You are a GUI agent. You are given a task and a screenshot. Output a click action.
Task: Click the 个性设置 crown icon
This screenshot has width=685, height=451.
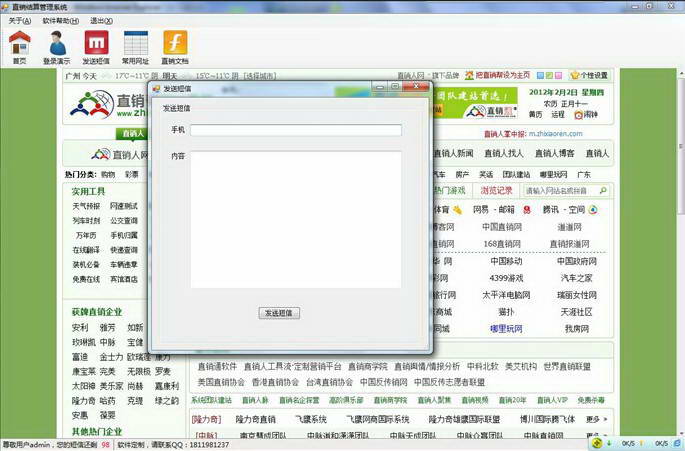click(x=574, y=75)
